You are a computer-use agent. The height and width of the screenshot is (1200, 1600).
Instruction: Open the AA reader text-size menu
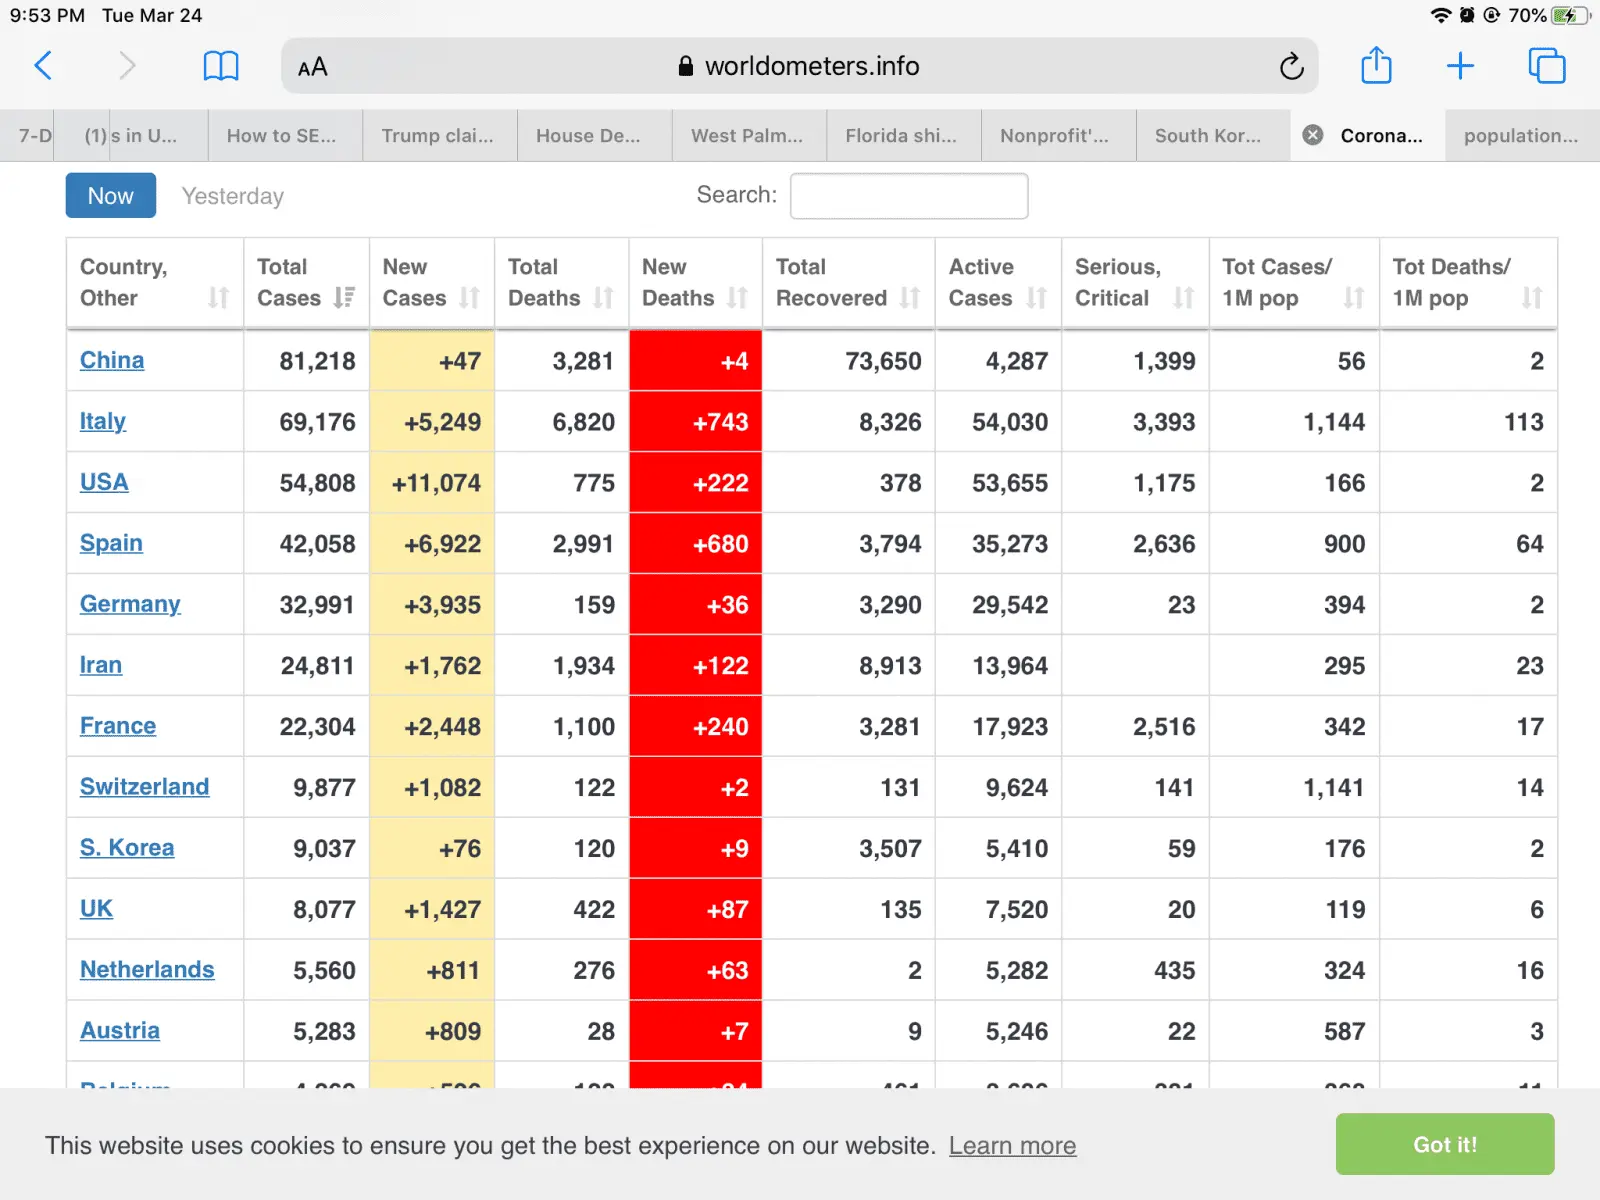tap(313, 67)
